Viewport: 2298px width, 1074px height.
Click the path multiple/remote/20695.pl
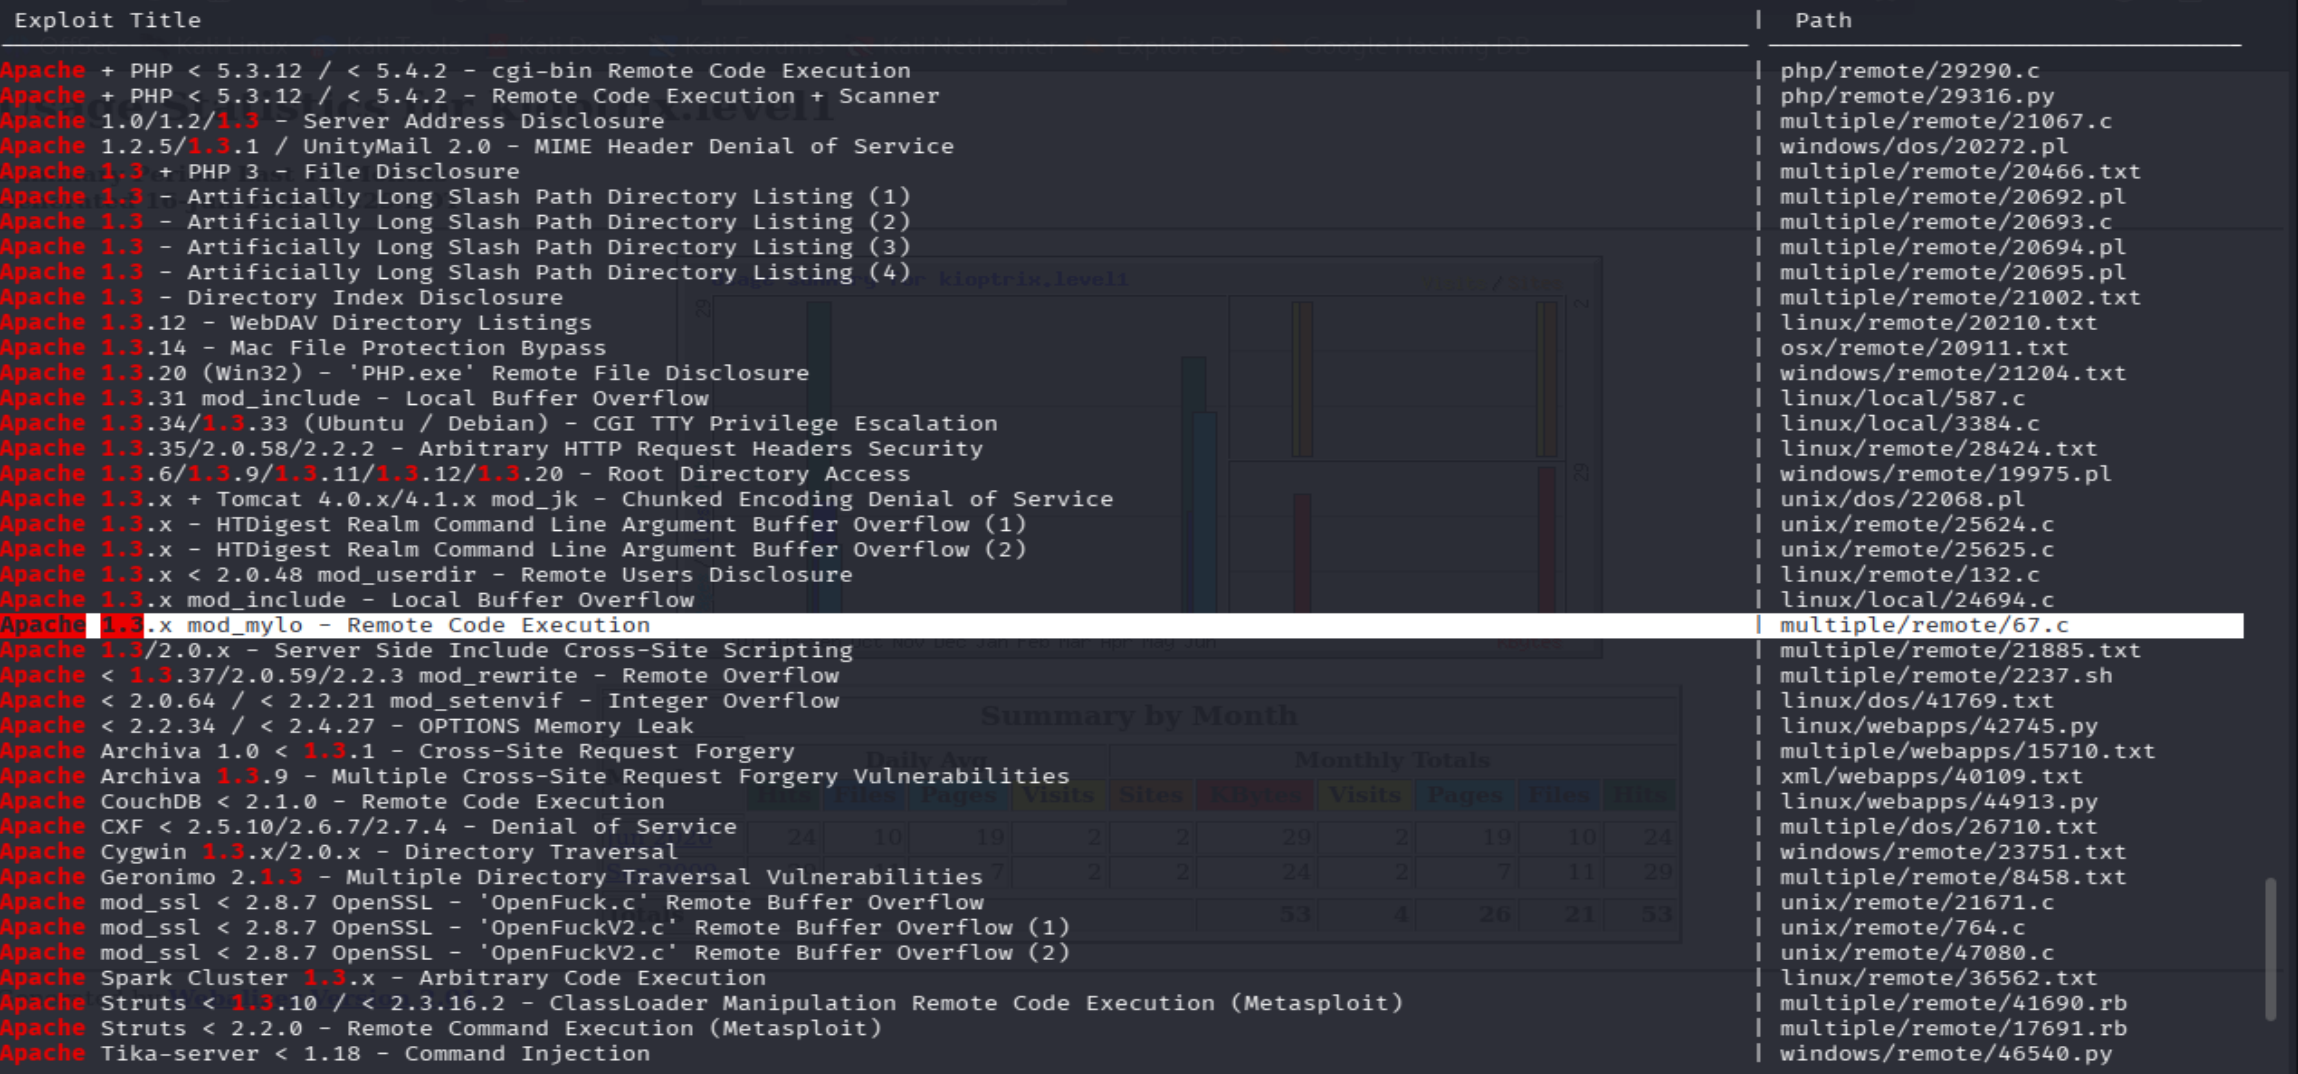point(1953,272)
